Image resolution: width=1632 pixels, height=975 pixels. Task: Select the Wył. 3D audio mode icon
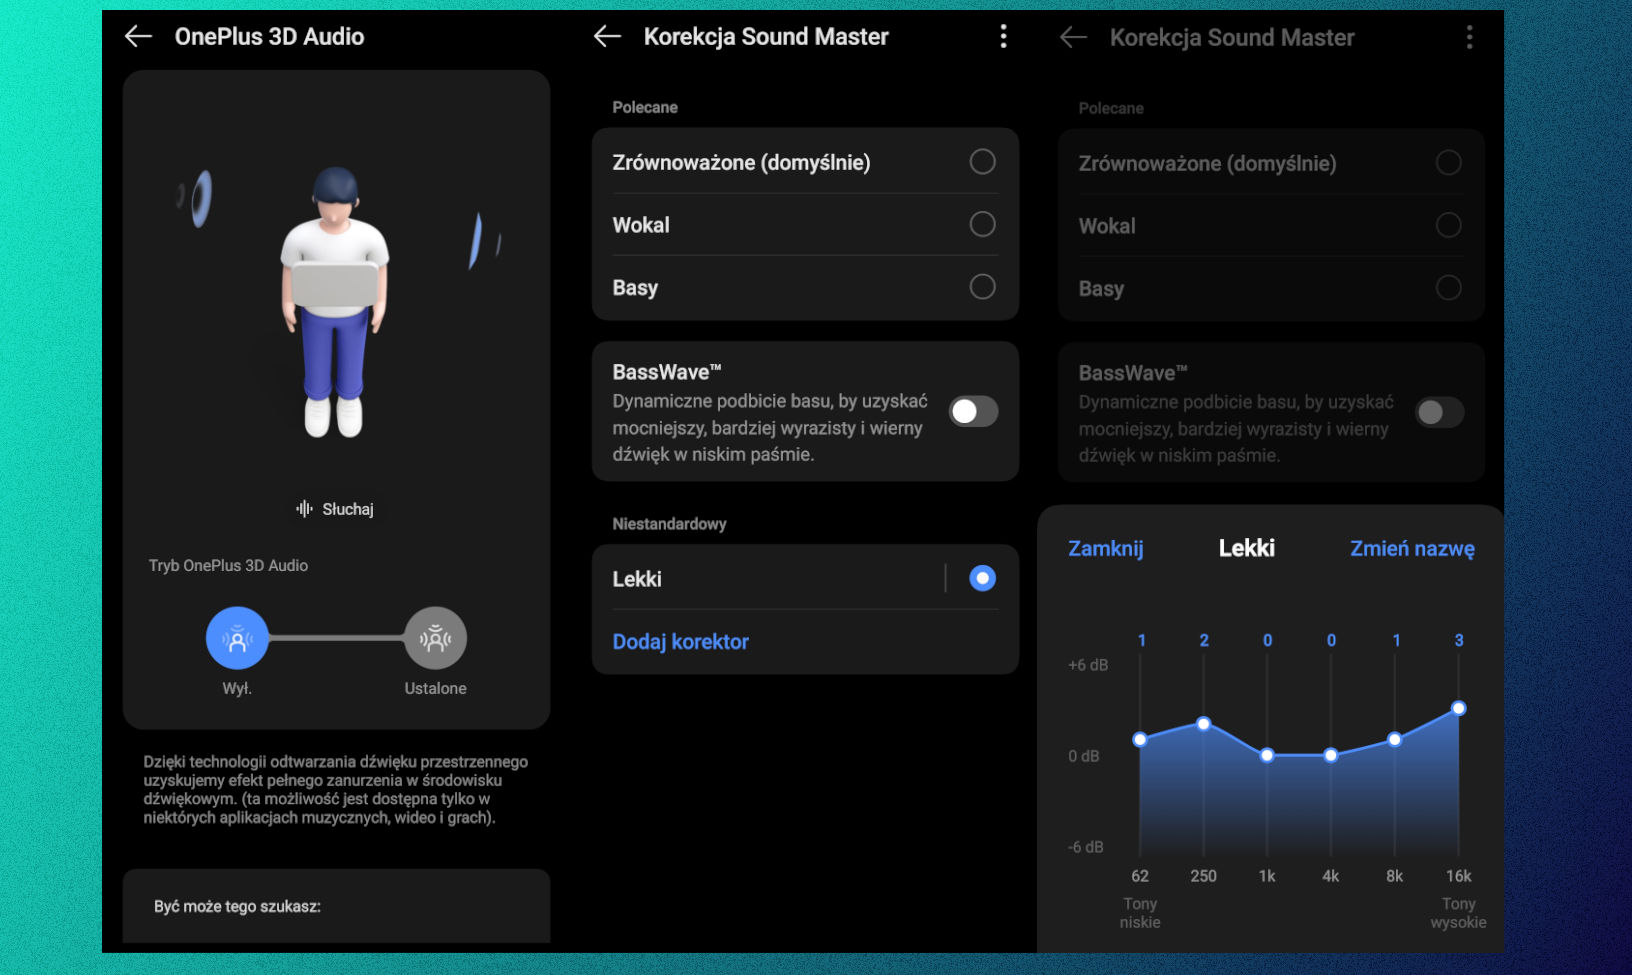pos(237,638)
